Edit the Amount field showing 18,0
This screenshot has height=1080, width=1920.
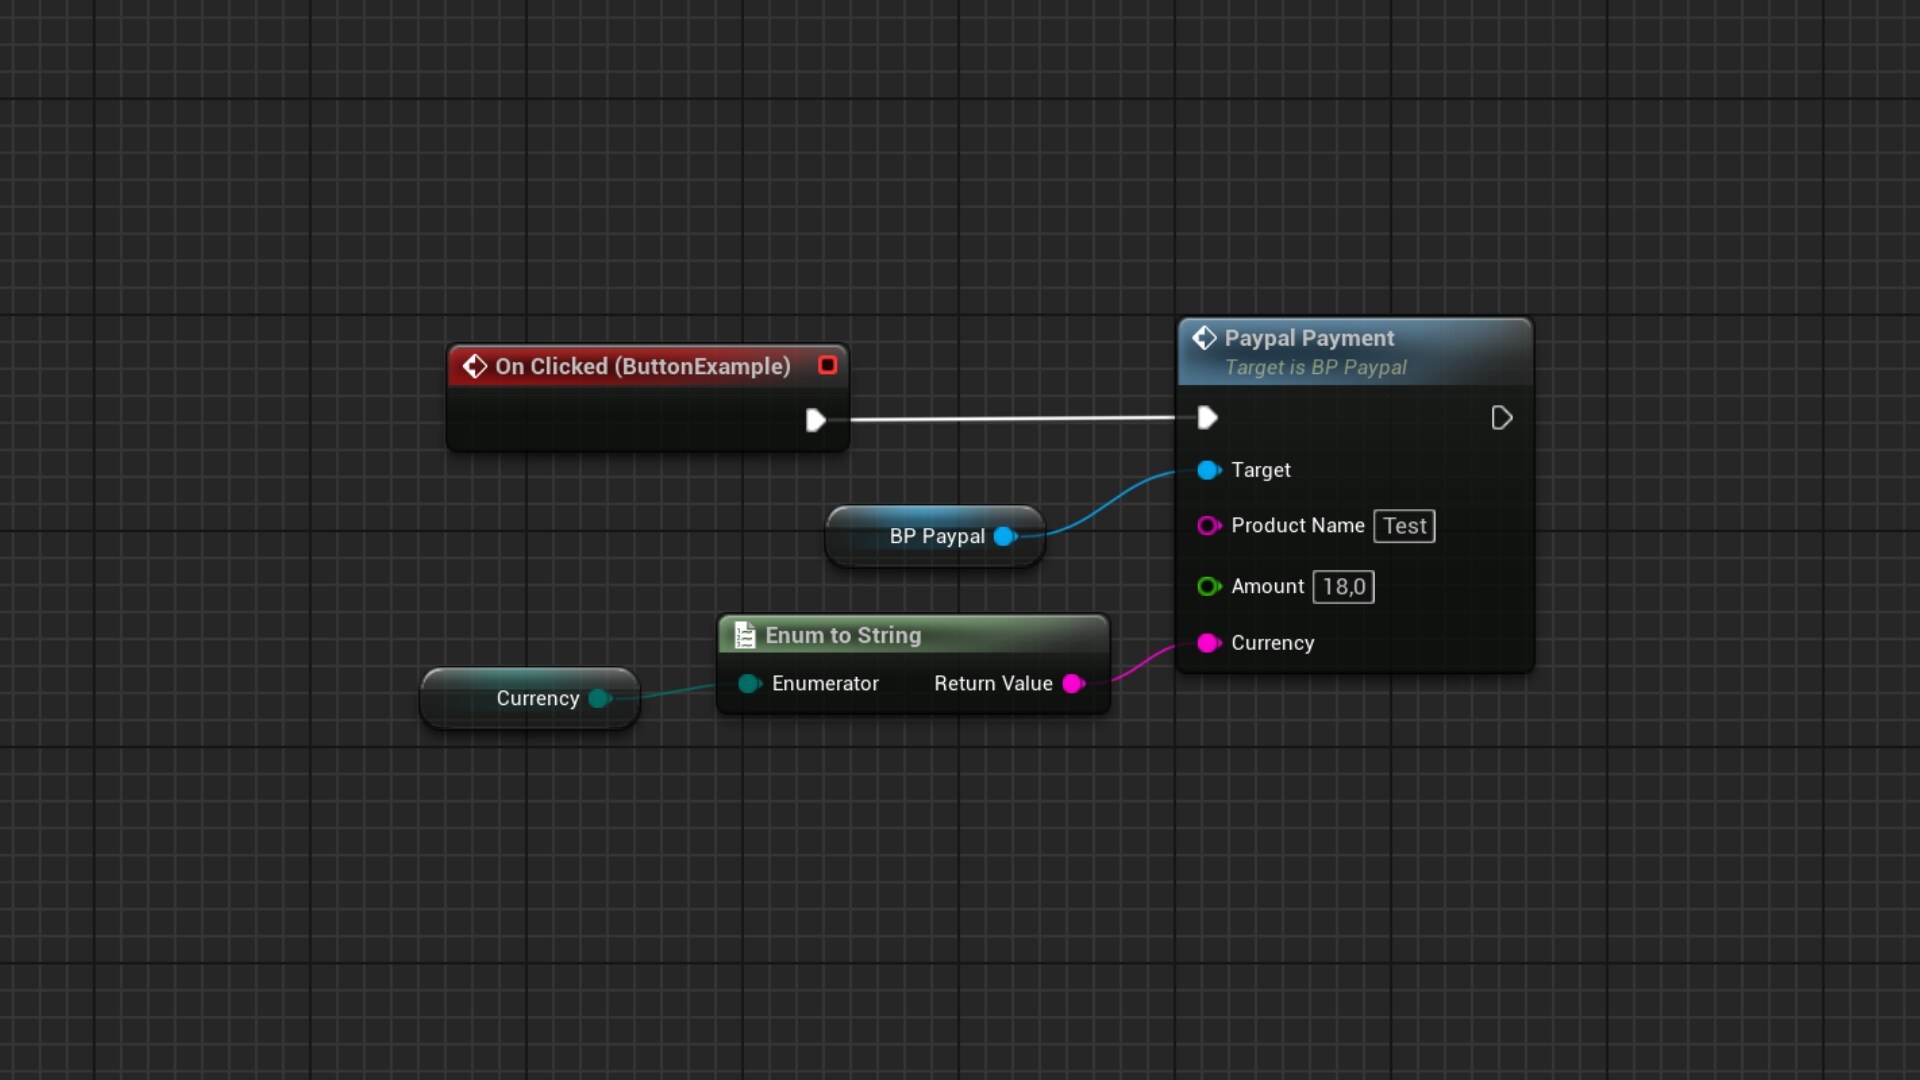pyautogui.click(x=1343, y=587)
